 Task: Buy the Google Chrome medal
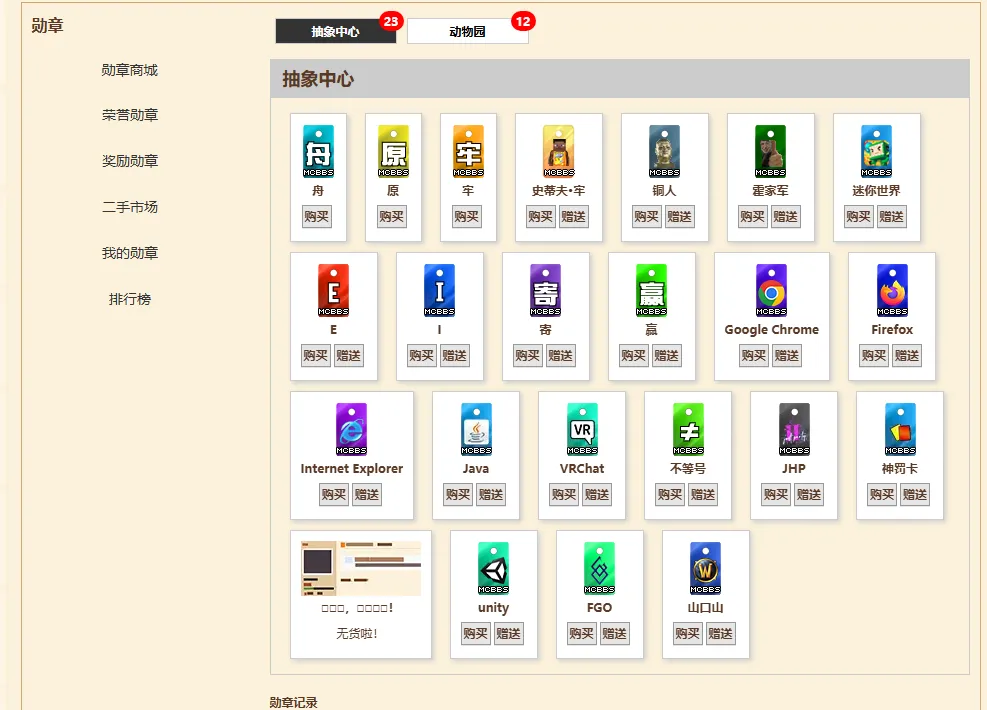click(754, 356)
